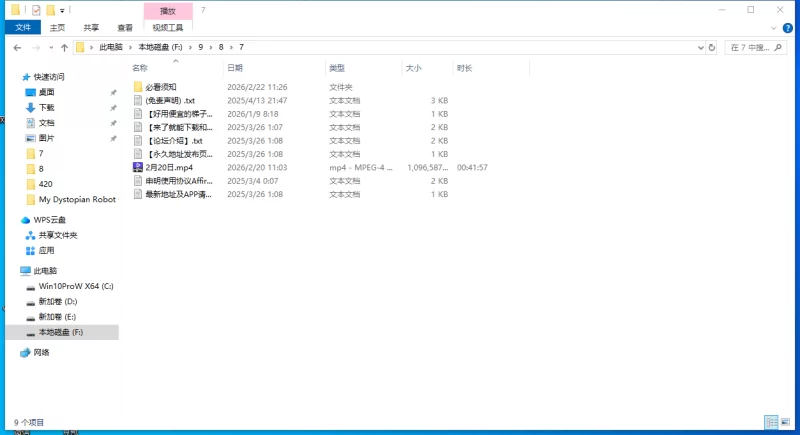
Task: Open the 视频工具 ribbon tab
Action: (167, 28)
